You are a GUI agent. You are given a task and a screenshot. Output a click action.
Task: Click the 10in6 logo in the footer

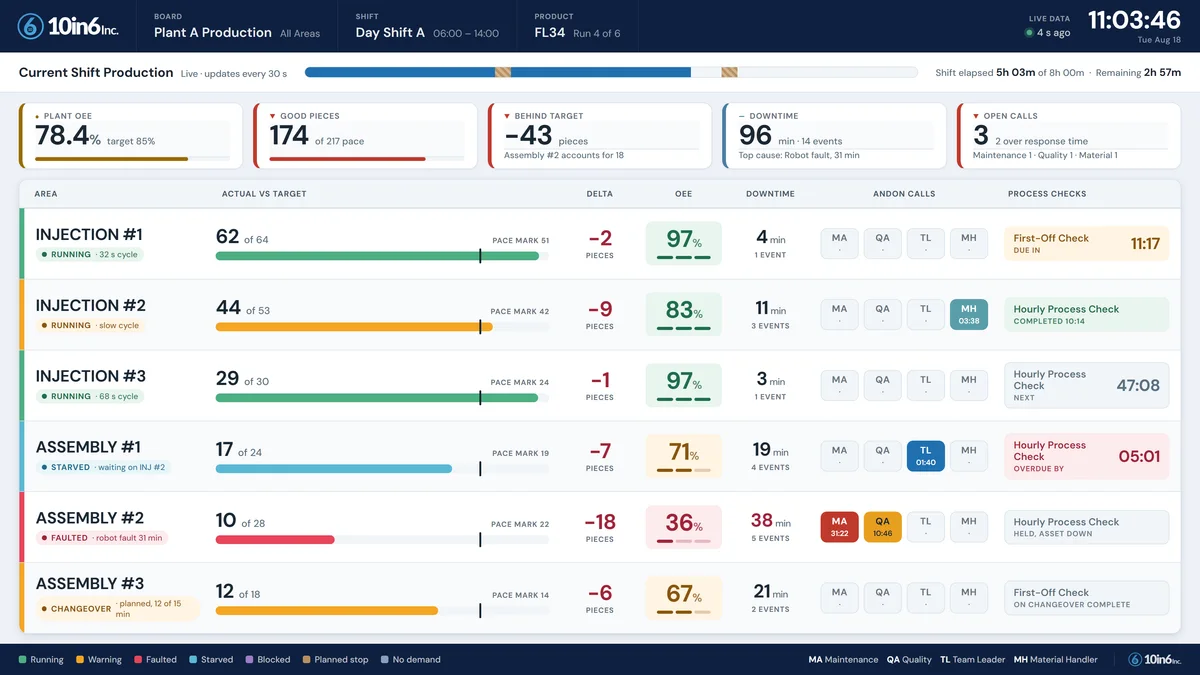(x=1154, y=659)
